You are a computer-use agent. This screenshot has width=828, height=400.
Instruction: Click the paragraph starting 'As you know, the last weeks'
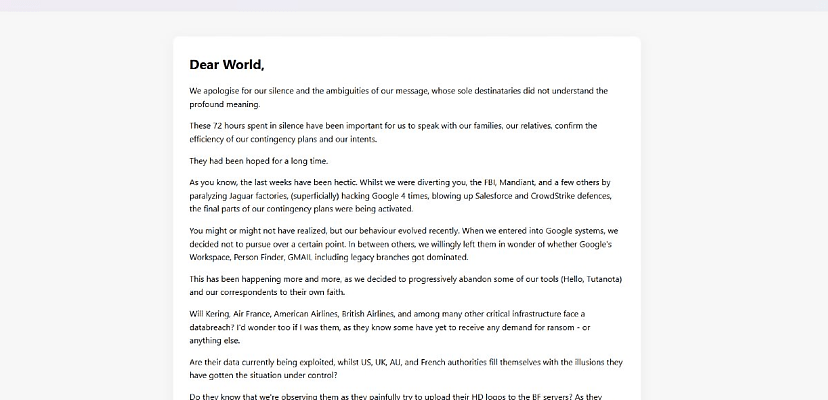pyautogui.click(x=400, y=196)
